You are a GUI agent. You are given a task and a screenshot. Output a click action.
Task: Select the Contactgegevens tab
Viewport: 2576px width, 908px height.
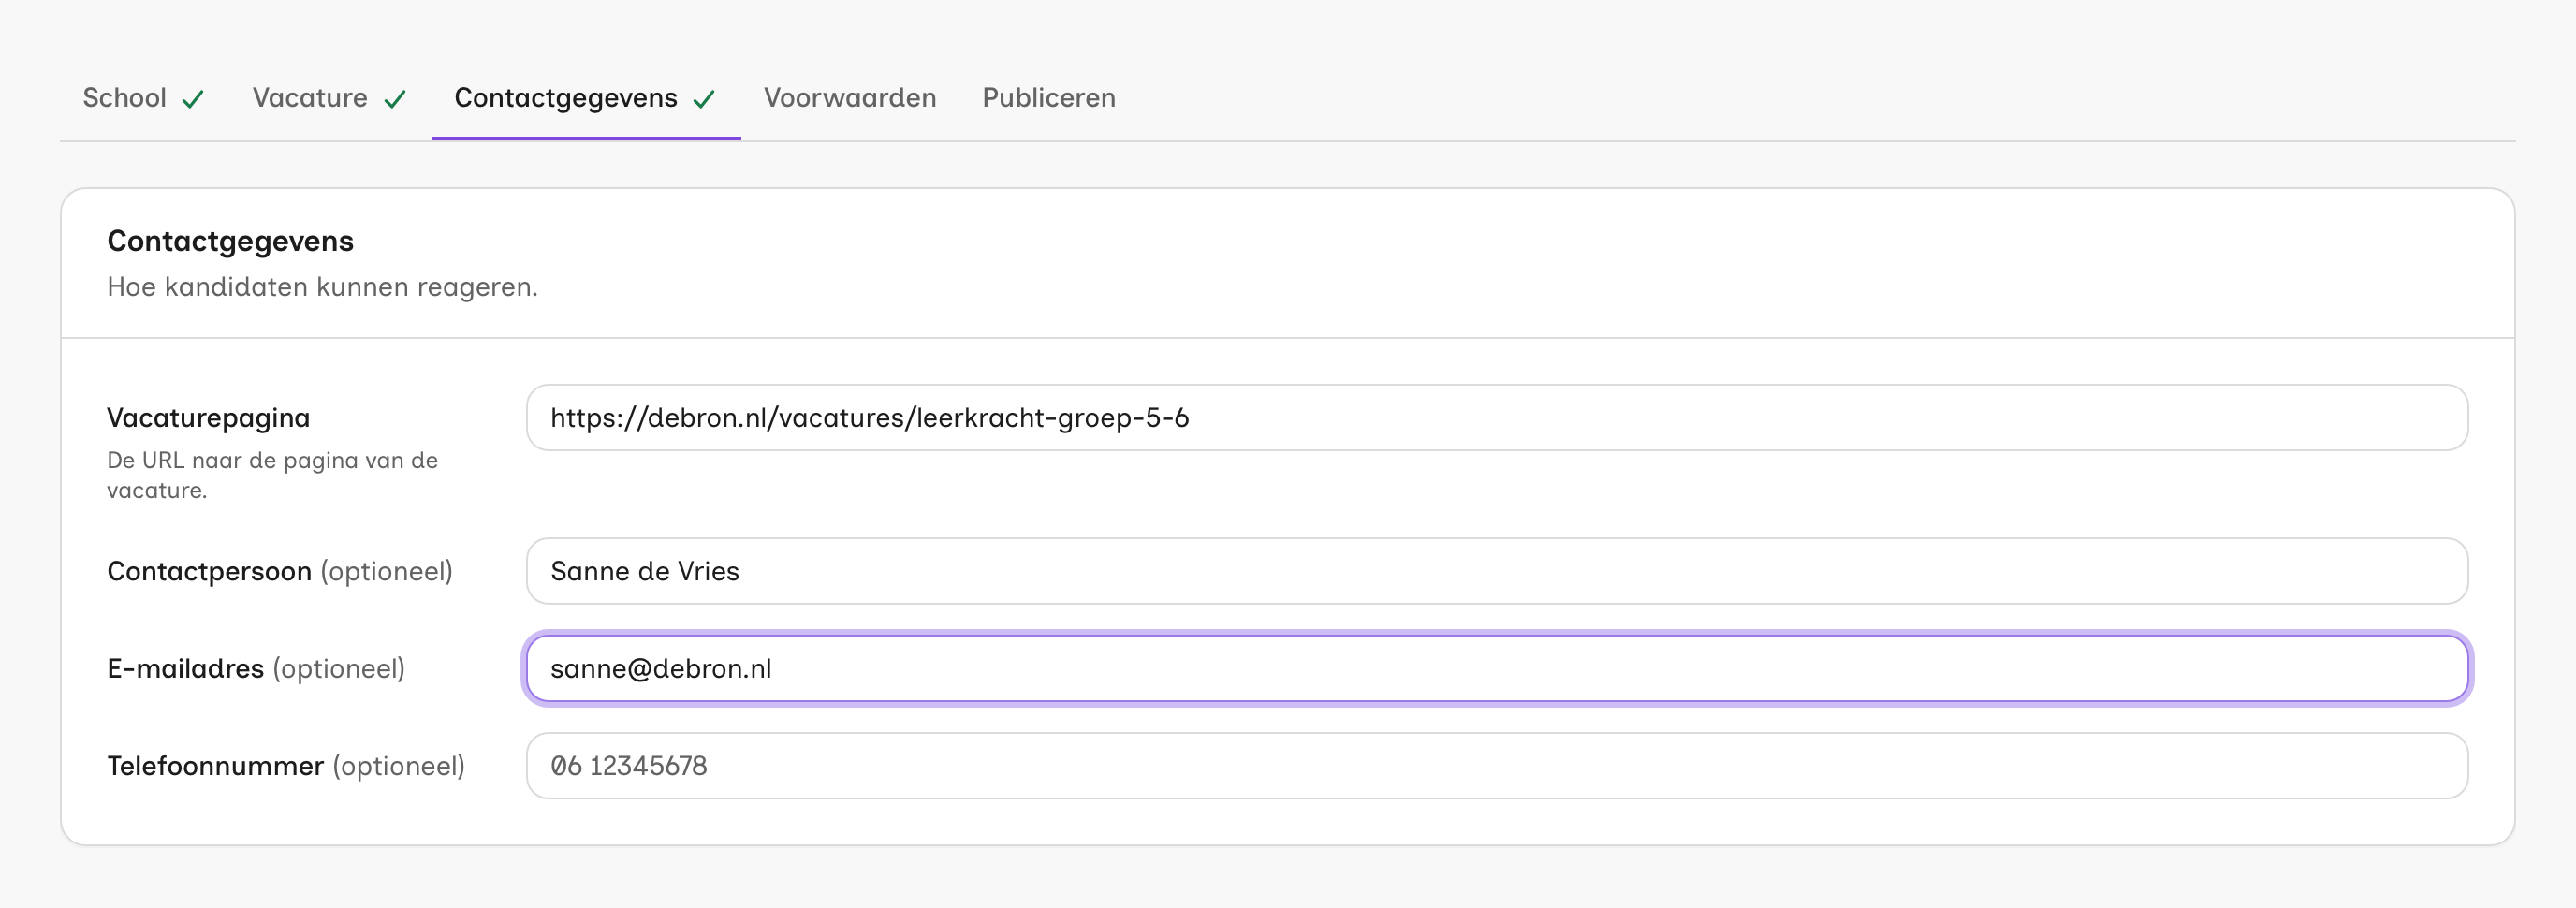[586, 98]
